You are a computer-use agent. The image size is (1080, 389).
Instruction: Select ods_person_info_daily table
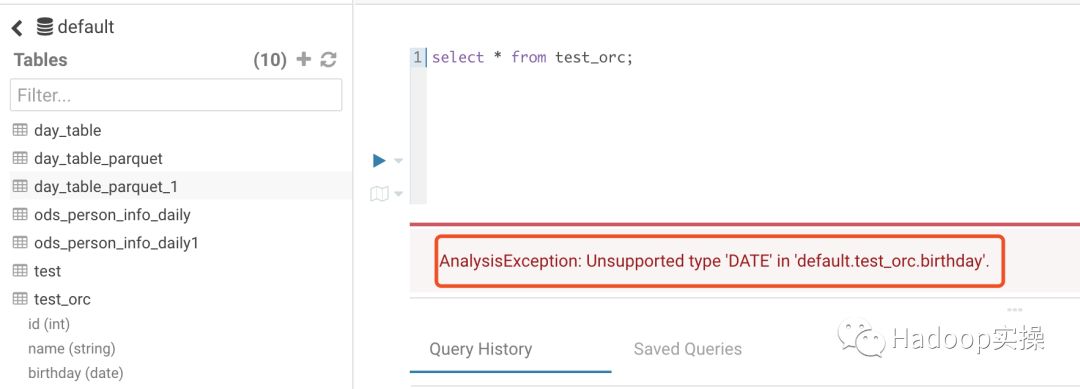tap(112, 215)
